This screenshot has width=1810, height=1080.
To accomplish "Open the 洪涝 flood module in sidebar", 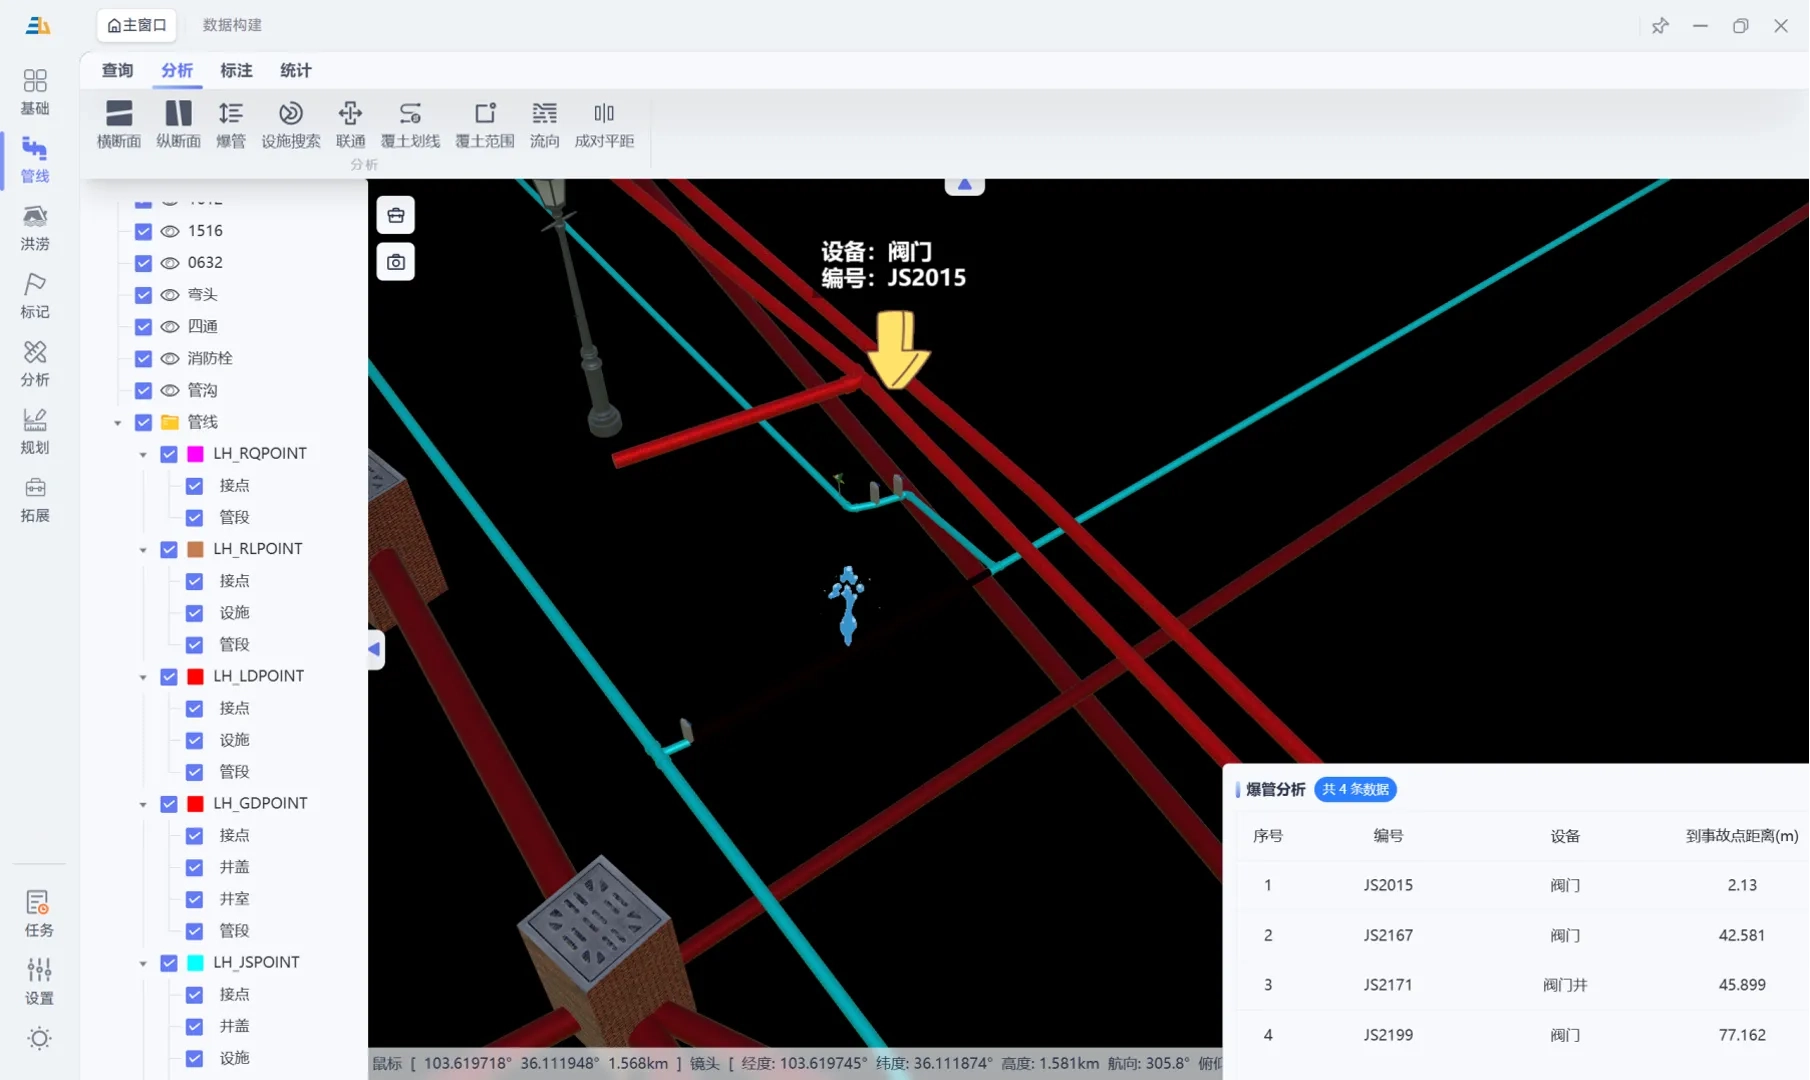I will (35, 226).
